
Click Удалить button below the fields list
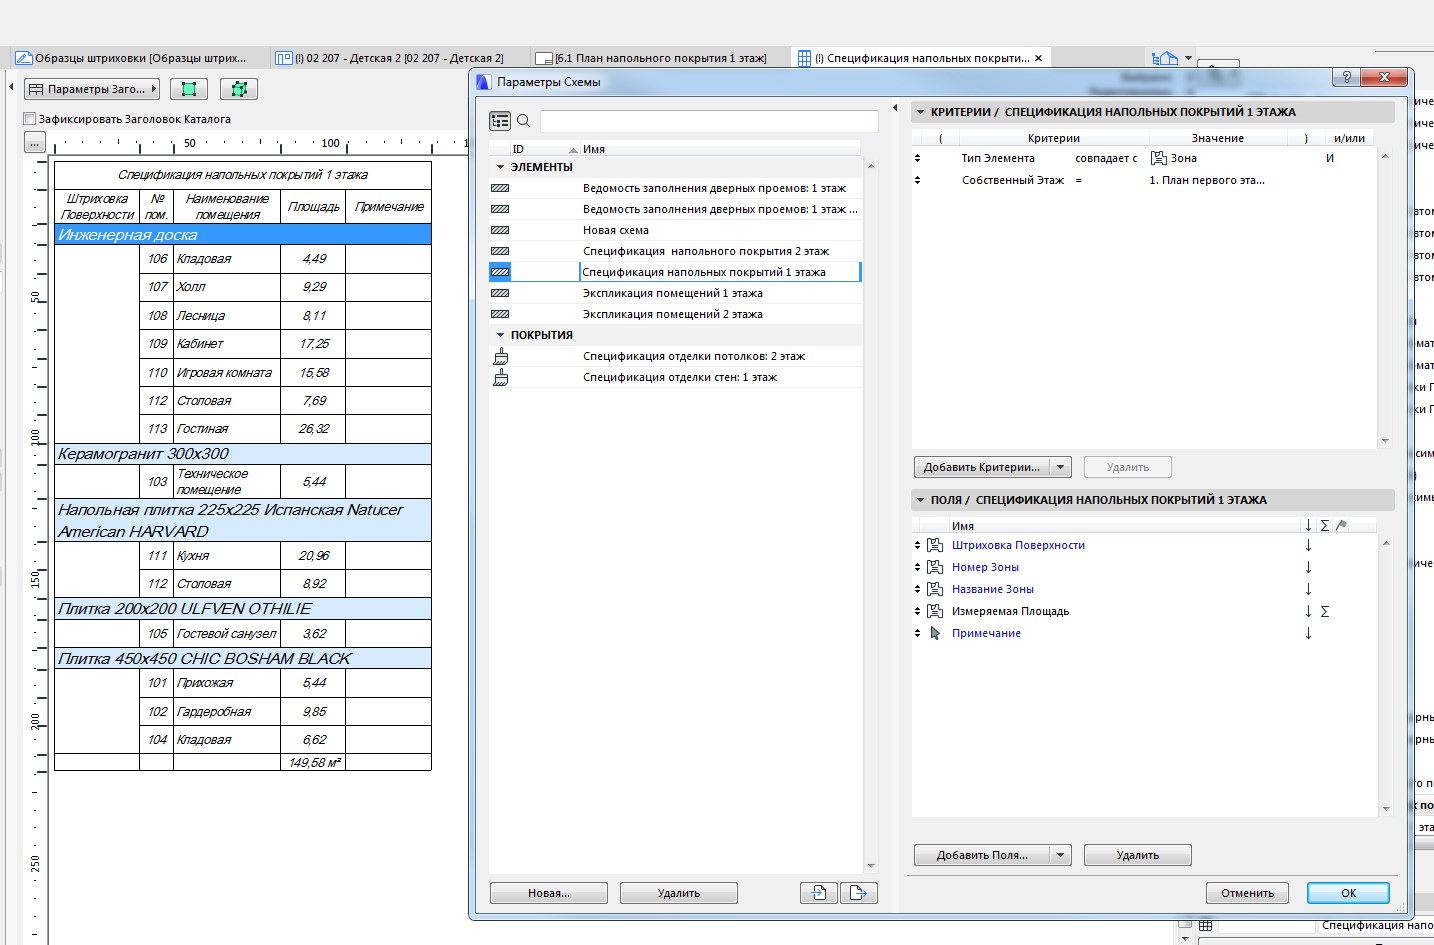pos(1138,855)
